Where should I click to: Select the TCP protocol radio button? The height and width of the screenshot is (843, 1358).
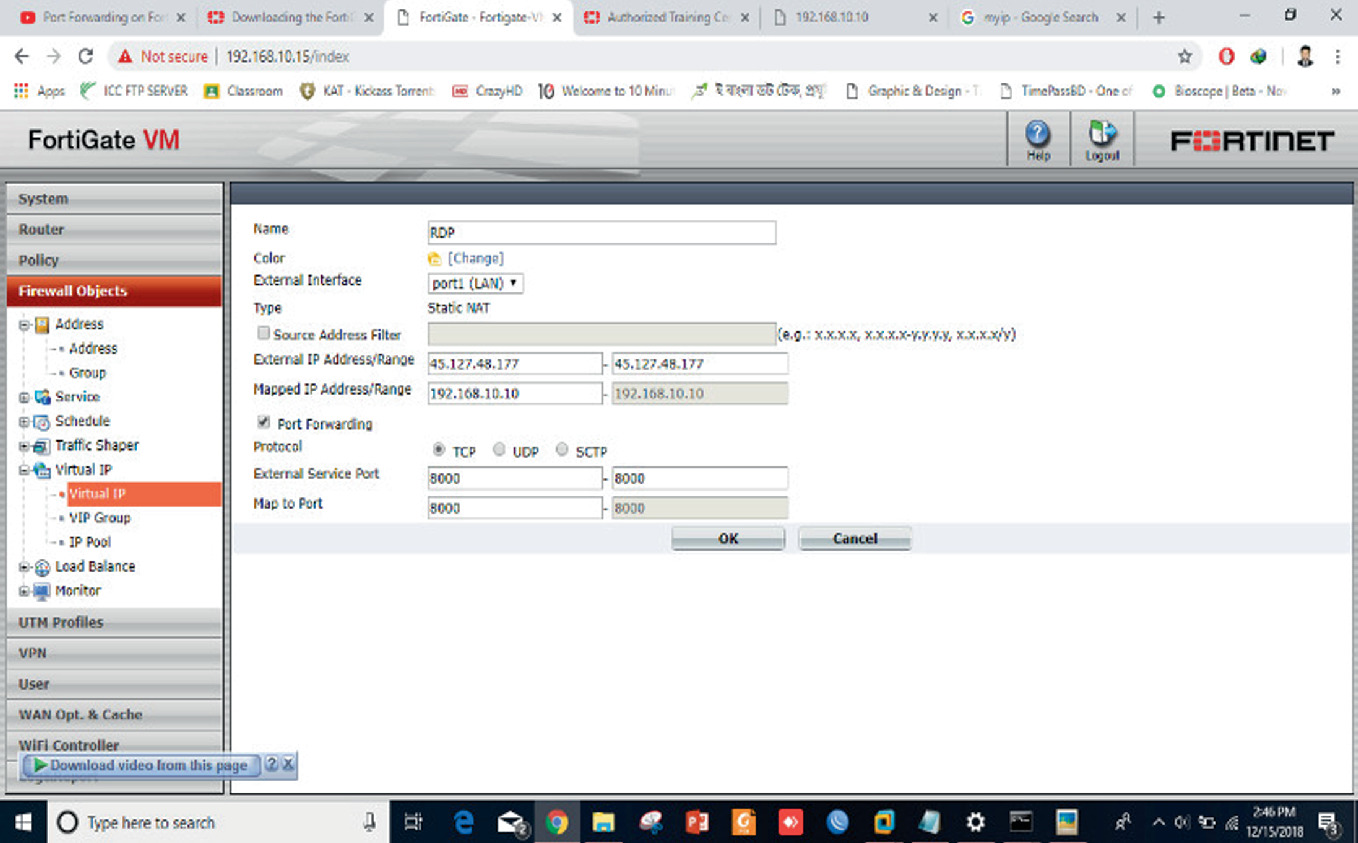(x=439, y=451)
